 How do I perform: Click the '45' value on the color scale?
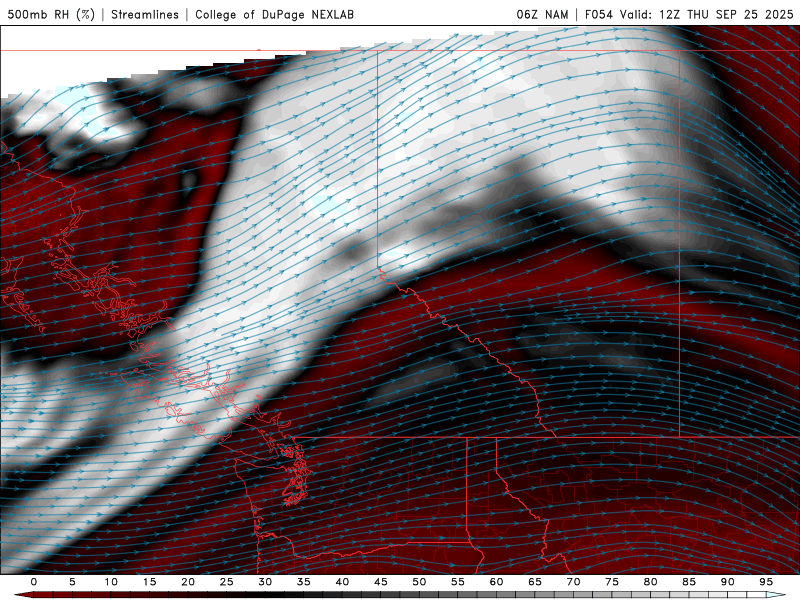381,582
